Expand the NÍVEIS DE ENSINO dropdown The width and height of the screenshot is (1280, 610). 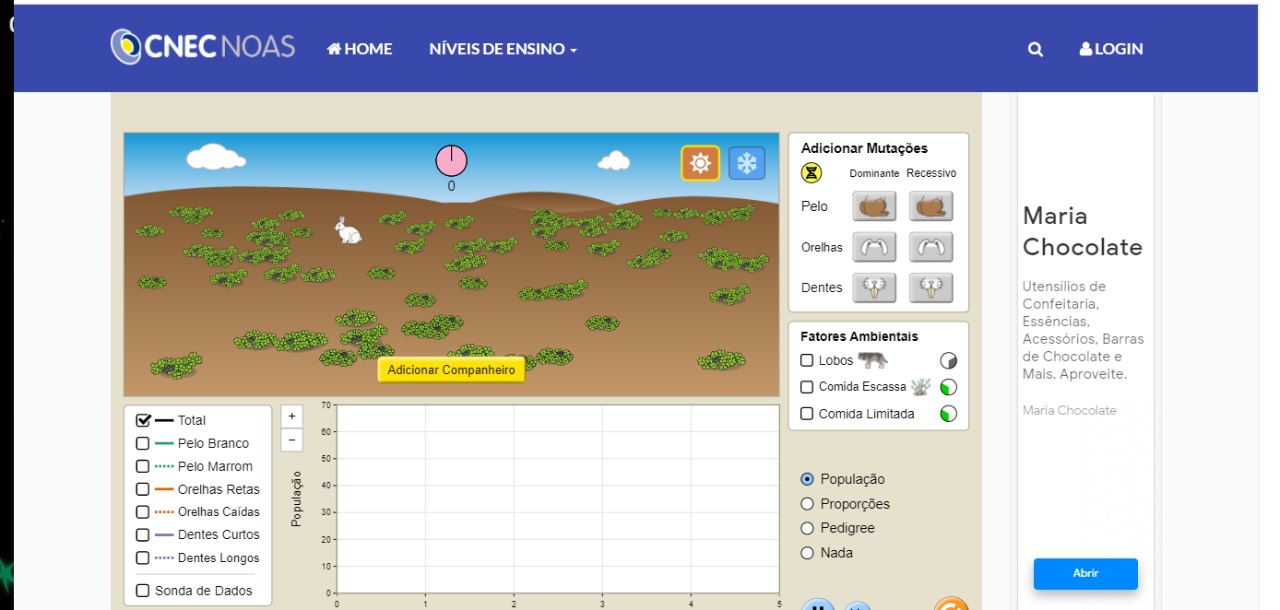[x=503, y=49]
